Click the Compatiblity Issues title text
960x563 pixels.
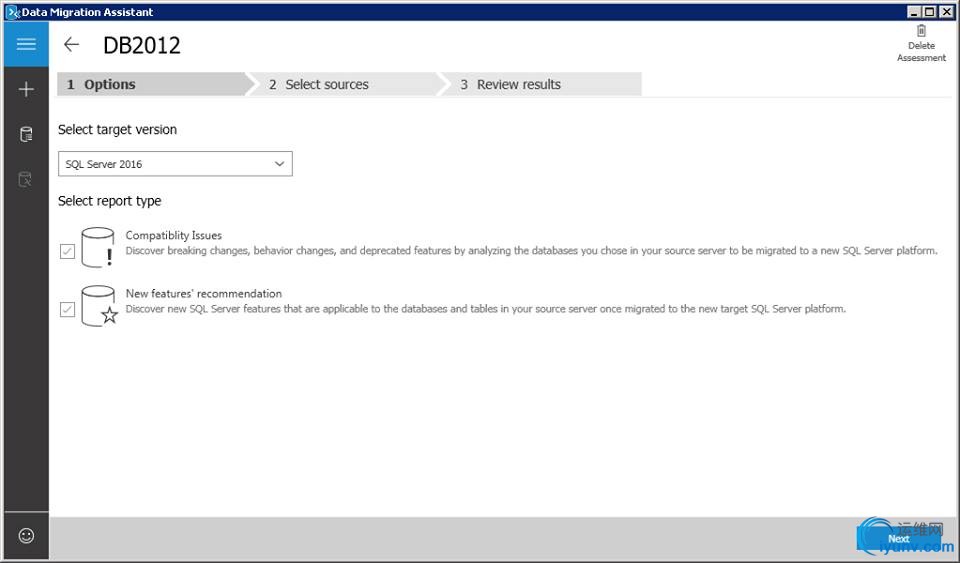tap(174, 236)
